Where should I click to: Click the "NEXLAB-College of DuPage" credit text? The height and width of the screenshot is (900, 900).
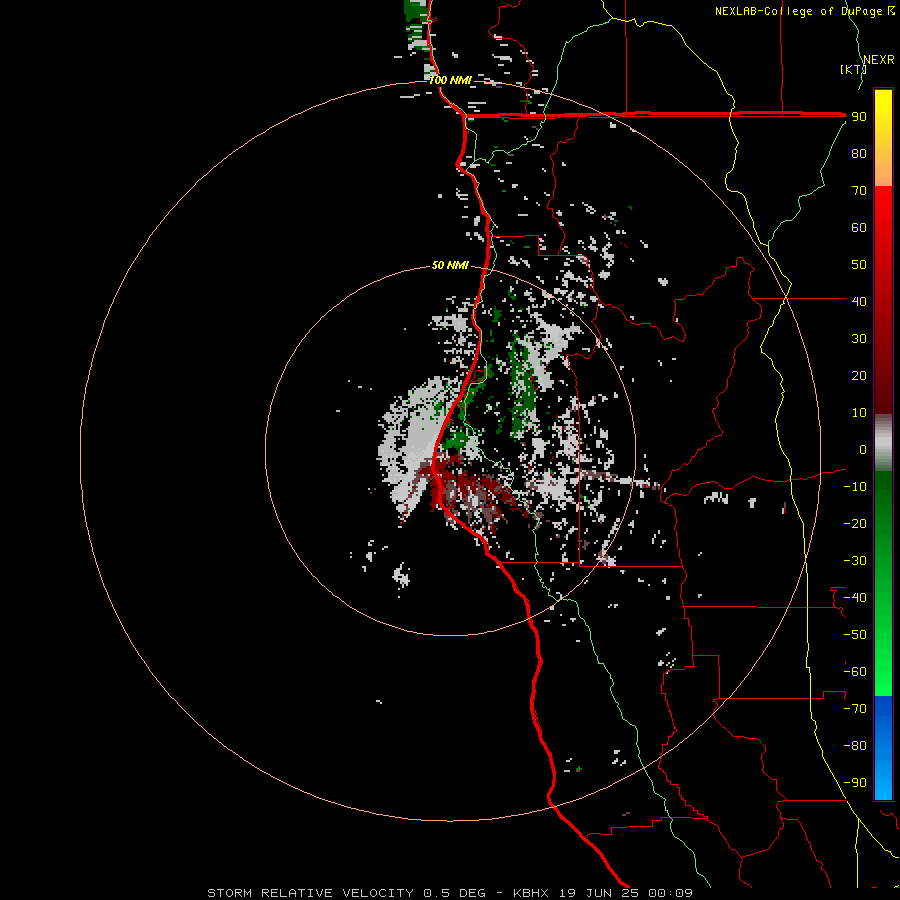click(800, 11)
